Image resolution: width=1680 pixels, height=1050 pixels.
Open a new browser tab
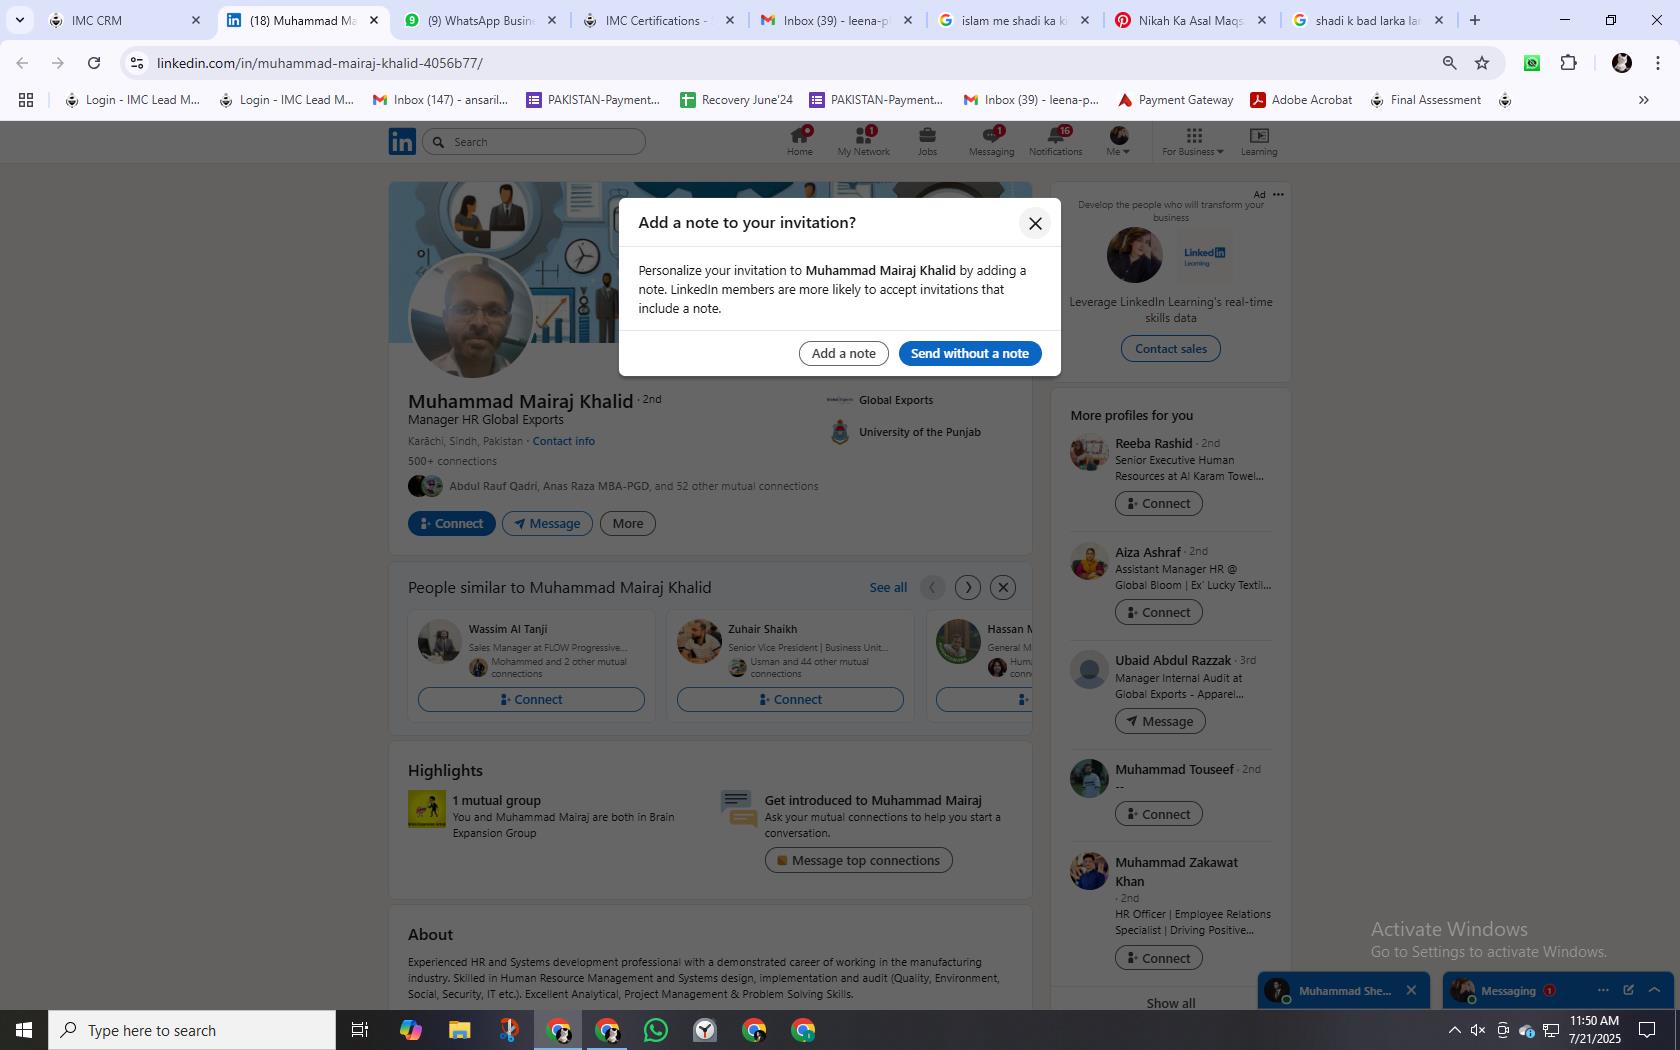click(x=1474, y=20)
